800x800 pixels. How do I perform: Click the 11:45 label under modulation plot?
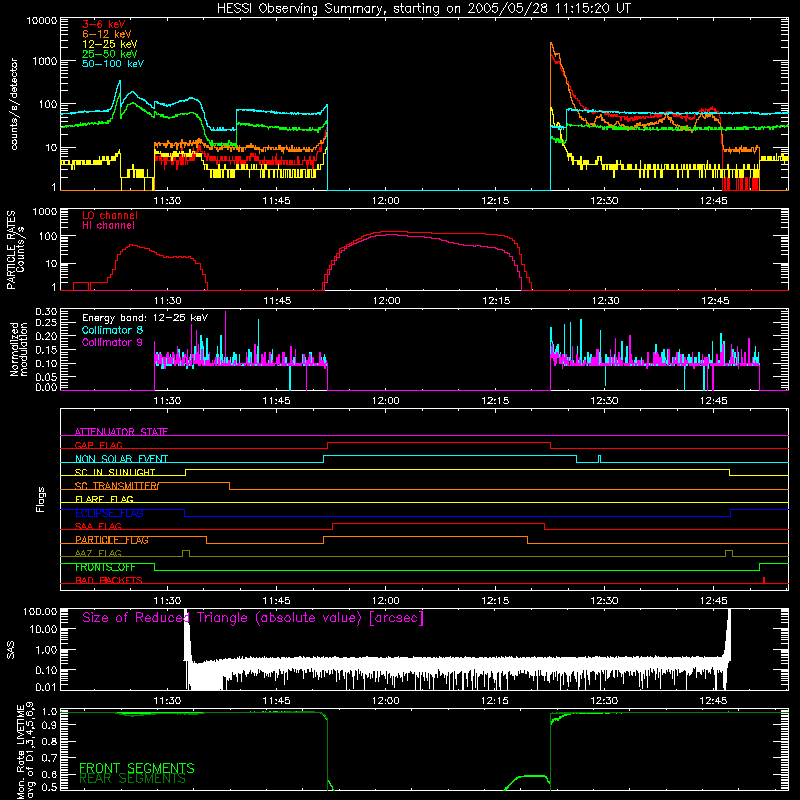click(x=276, y=401)
